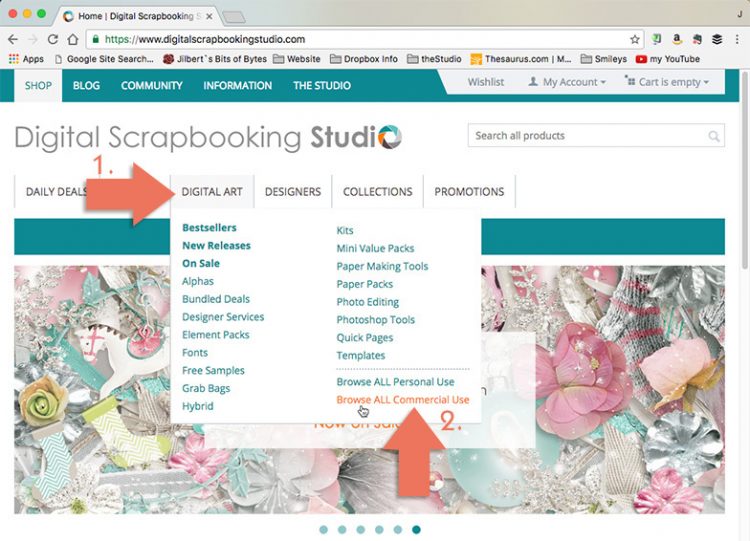Open the COLLECTIONS menu tab
Viewport: 750px width, 541px height.
coord(377,192)
